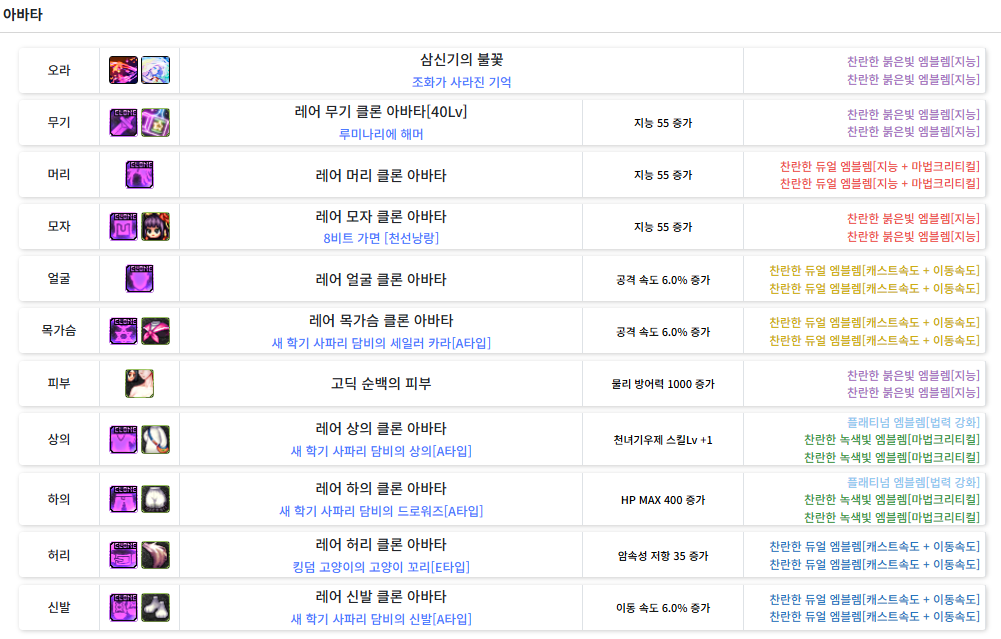1001x639 pixels.
Task: Click the 아바타 section heading
Action: (x=23, y=15)
